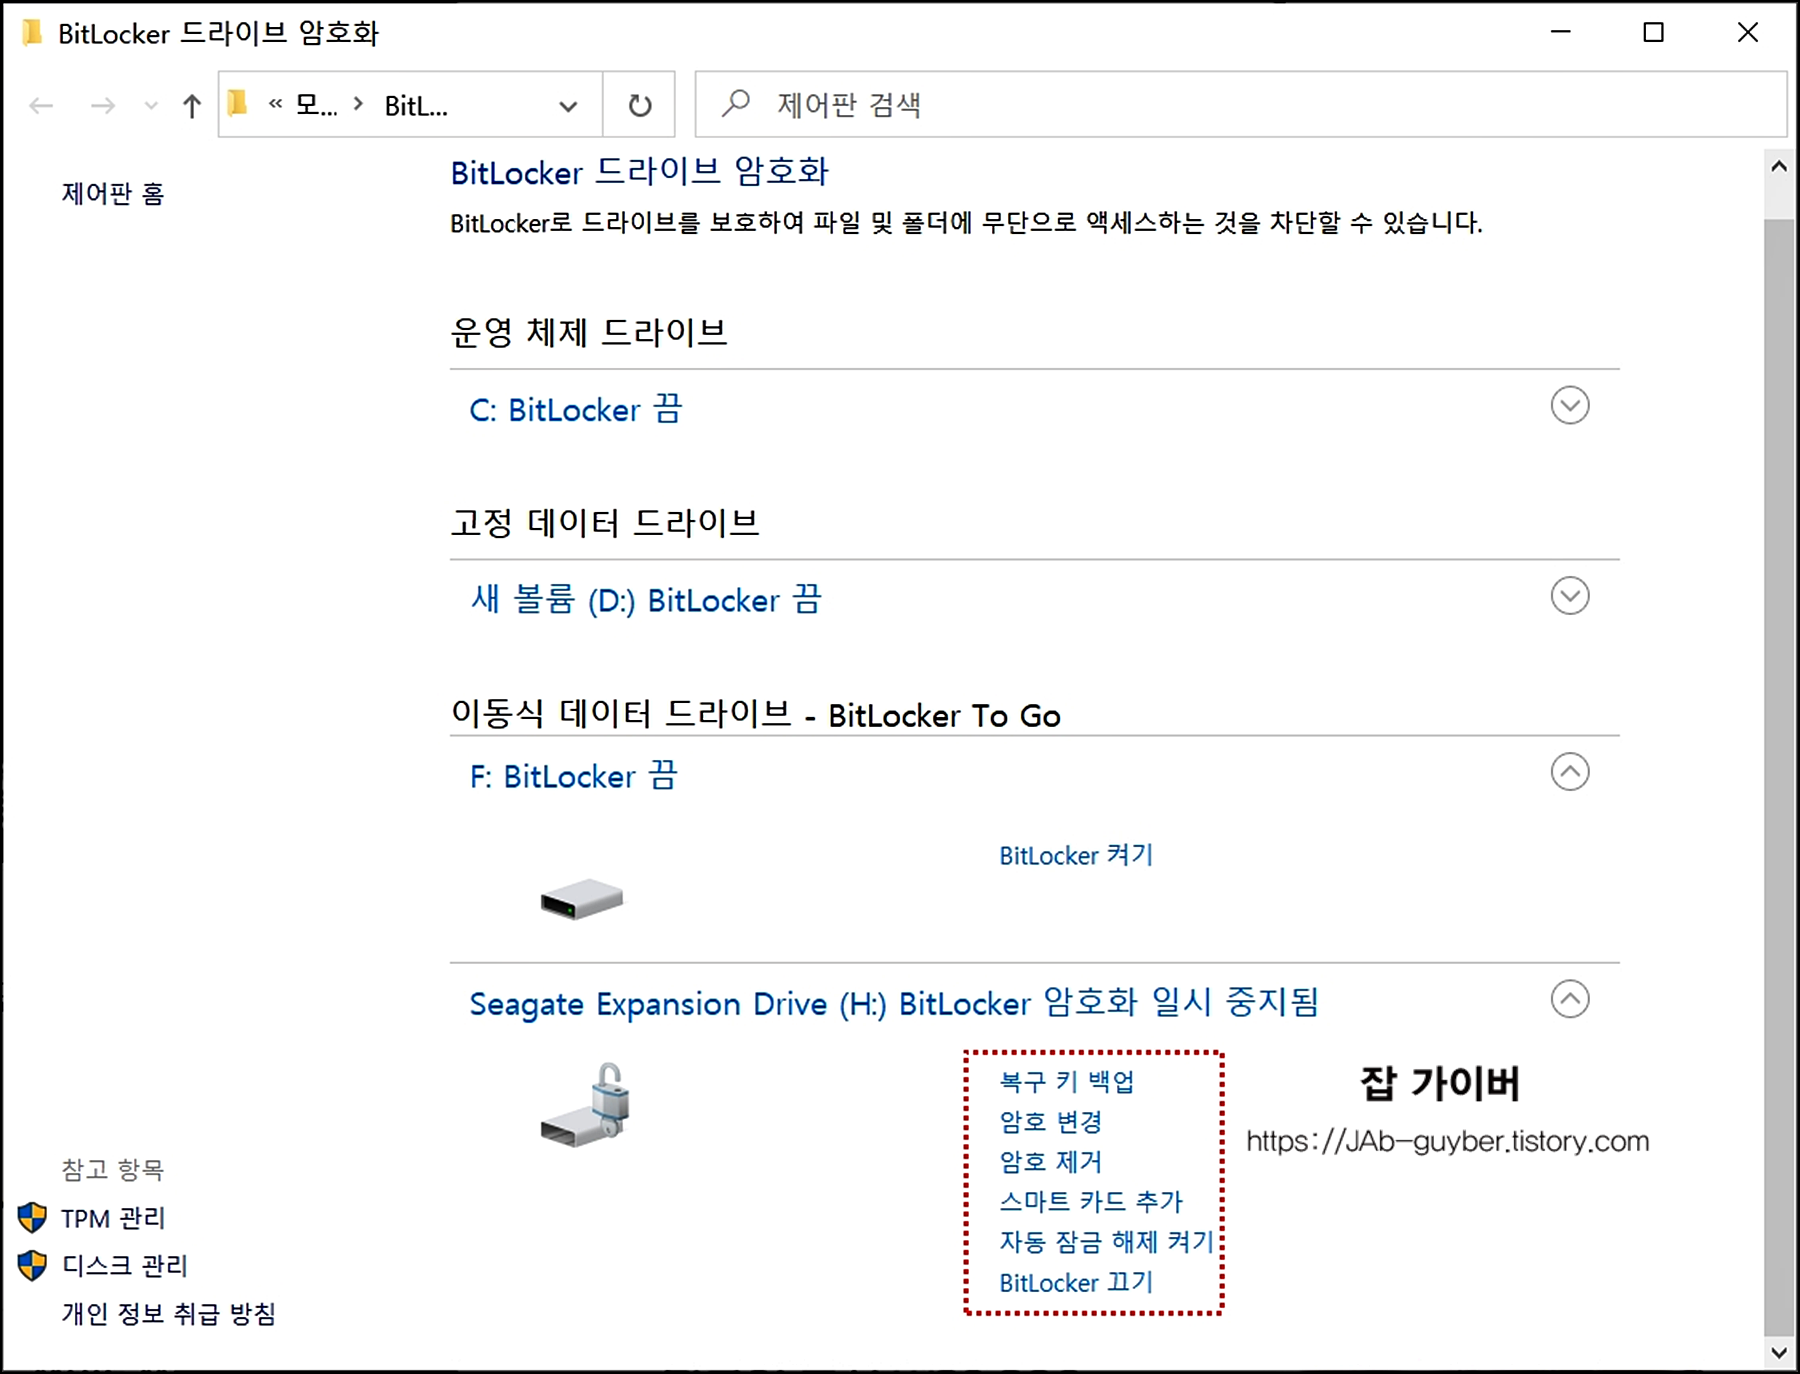Click the refresh icon in the address bar
The image size is (1800, 1374).
click(639, 105)
